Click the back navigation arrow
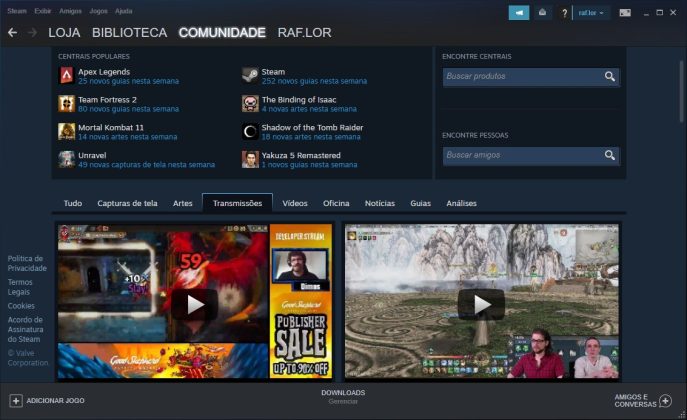This screenshot has height=420, width=687. (12, 32)
